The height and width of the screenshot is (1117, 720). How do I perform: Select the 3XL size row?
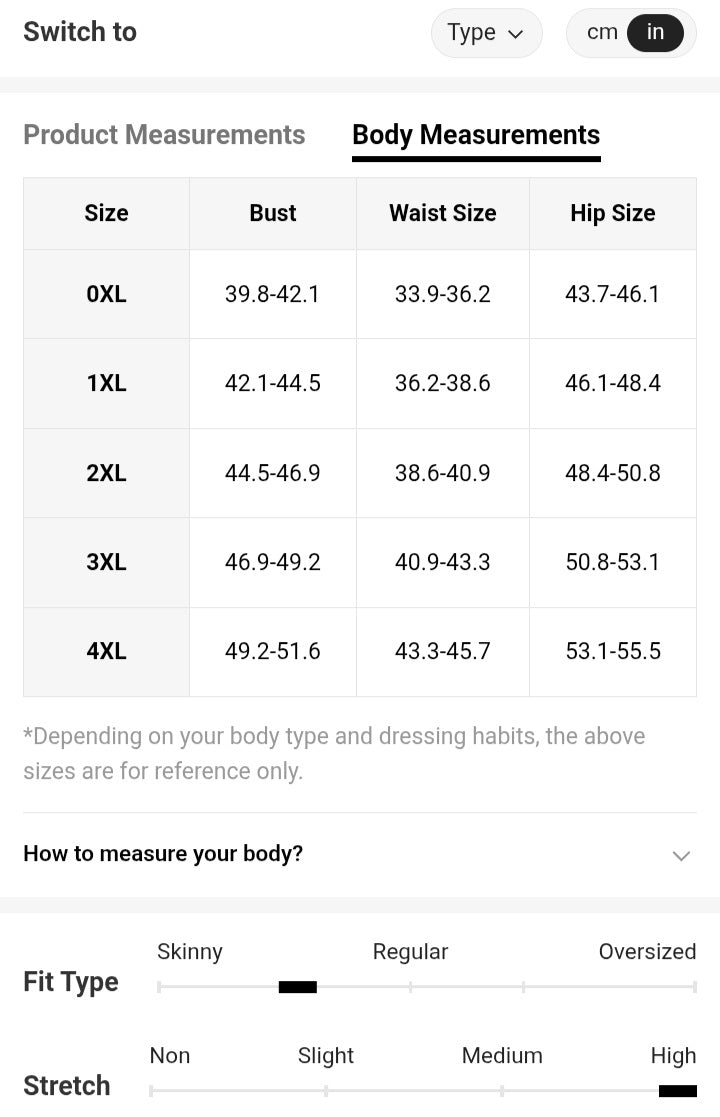click(x=106, y=562)
